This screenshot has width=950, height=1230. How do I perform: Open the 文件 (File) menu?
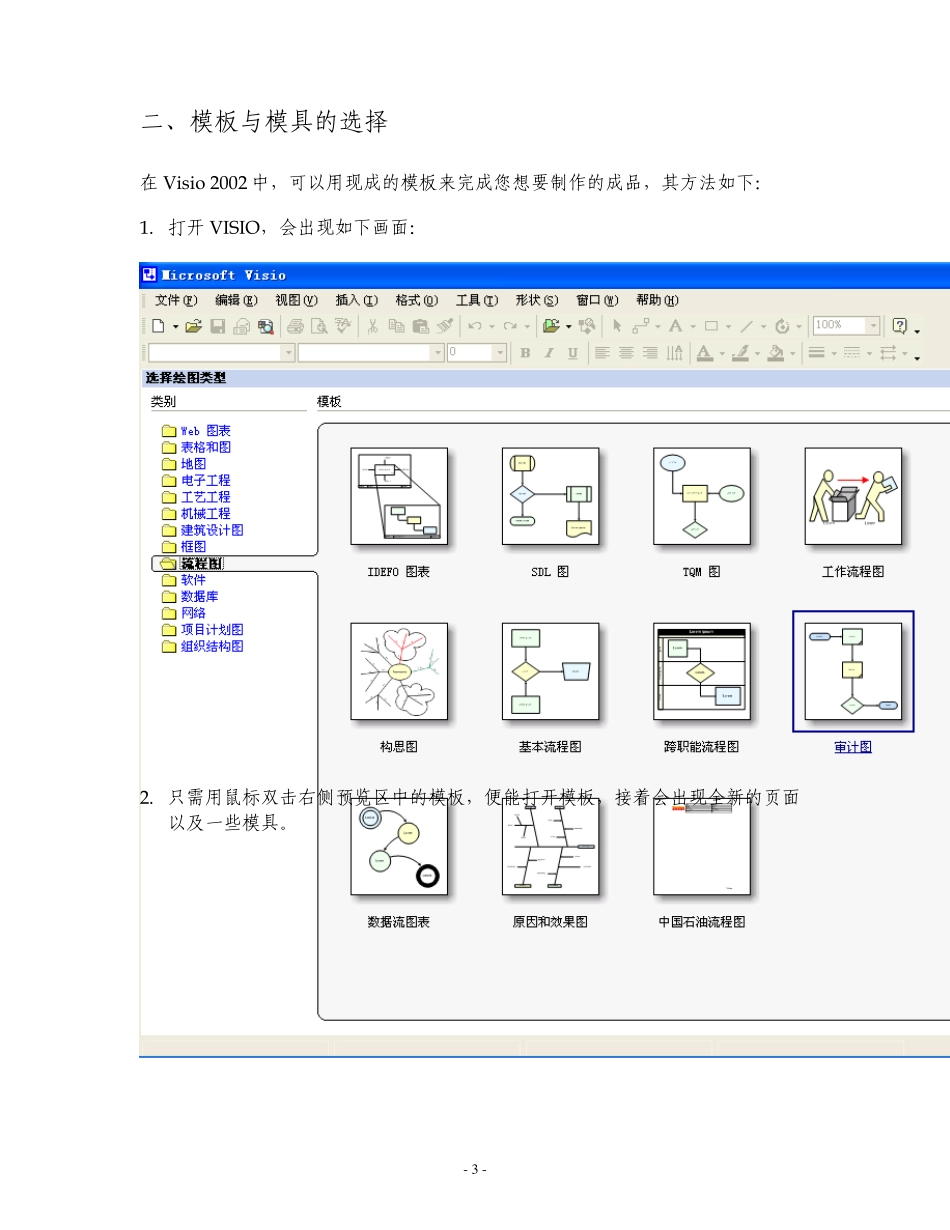click(x=176, y=300)
